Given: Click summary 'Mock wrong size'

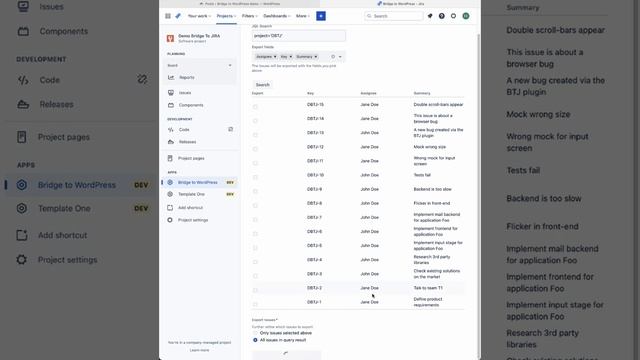Looking at the screenshot, I should click(x=430, y=147).
